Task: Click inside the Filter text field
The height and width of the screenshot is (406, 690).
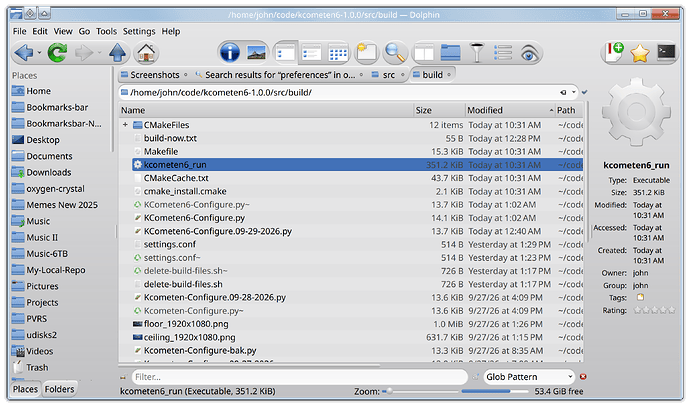Action: [299, 377]
